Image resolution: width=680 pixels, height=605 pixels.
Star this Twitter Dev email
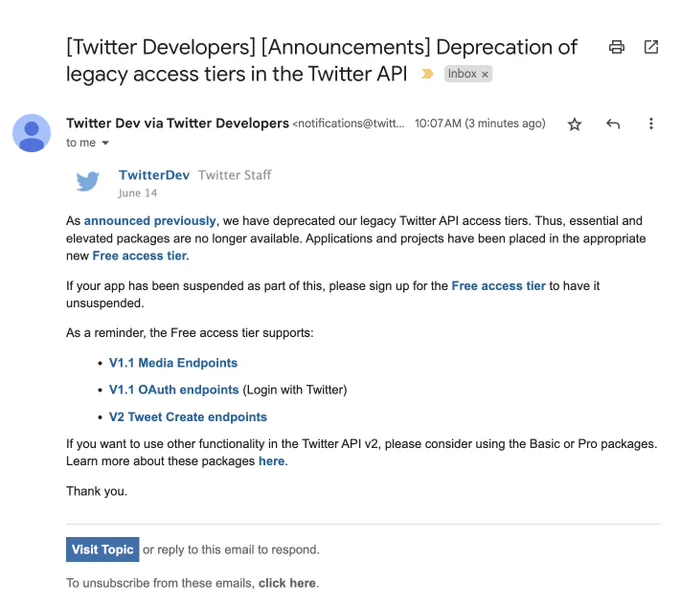coord(574,124)
